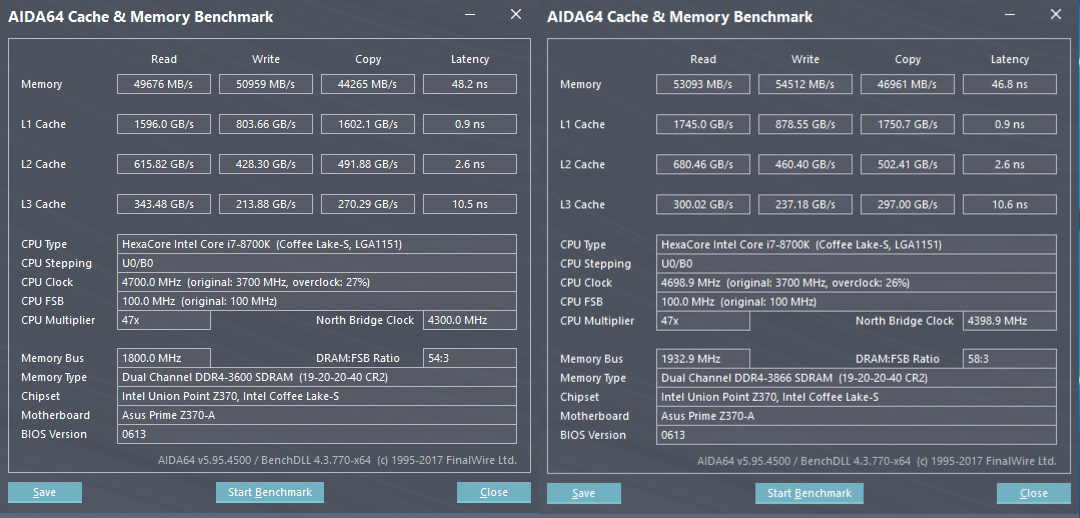The width and height of the screenshot is (1080, 518).
Task: Click the Memory Type field showing DDR4-3866 SDRAM
Action: point(857,378)
